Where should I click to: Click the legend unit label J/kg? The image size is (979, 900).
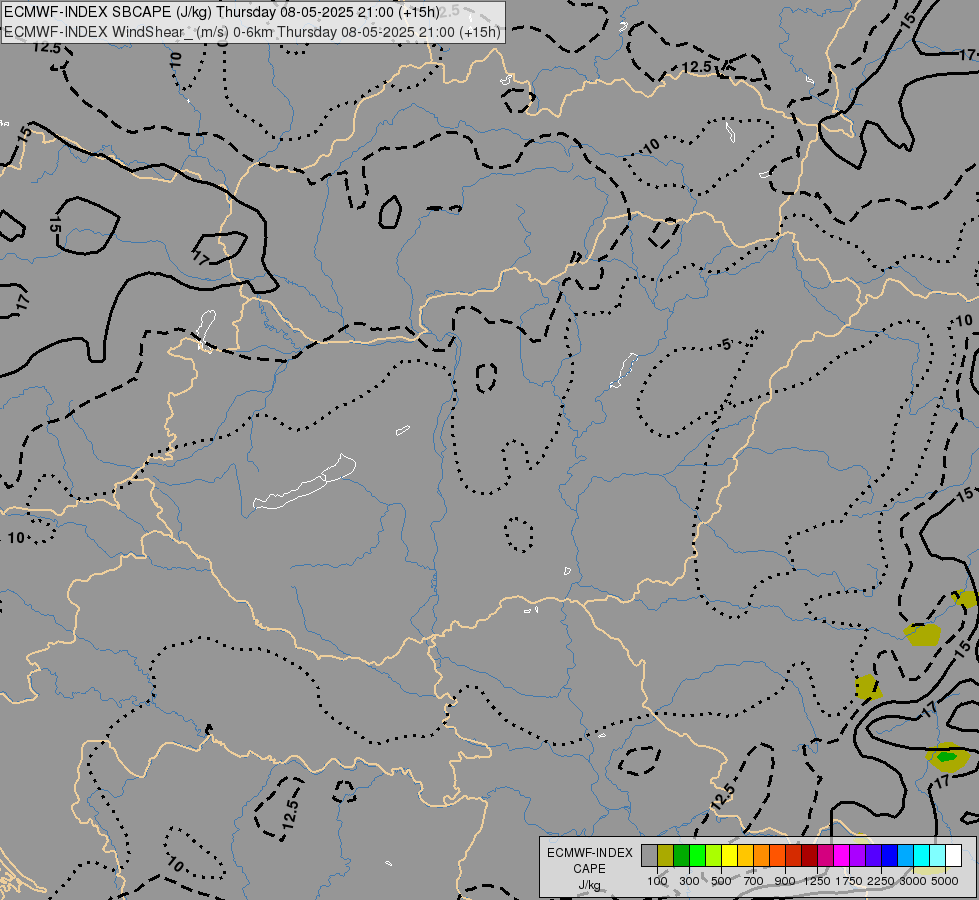(589, 885)
